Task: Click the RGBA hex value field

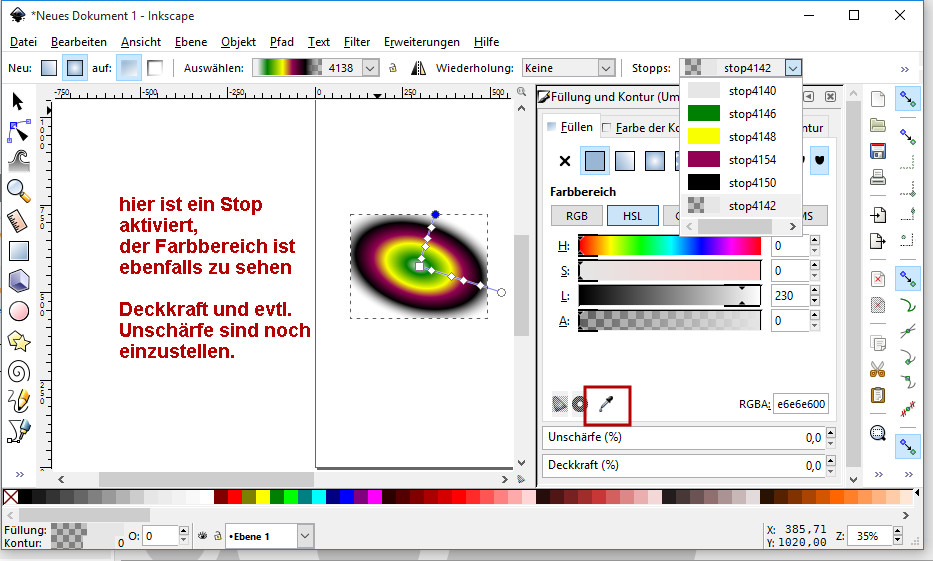Action: [x=800, y=404]
